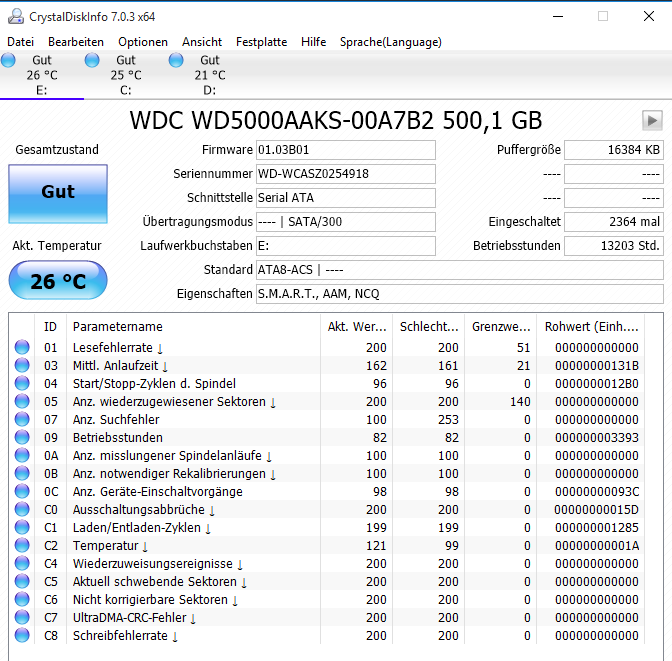Click the Grenzwe... column header

tap(501, 327)
